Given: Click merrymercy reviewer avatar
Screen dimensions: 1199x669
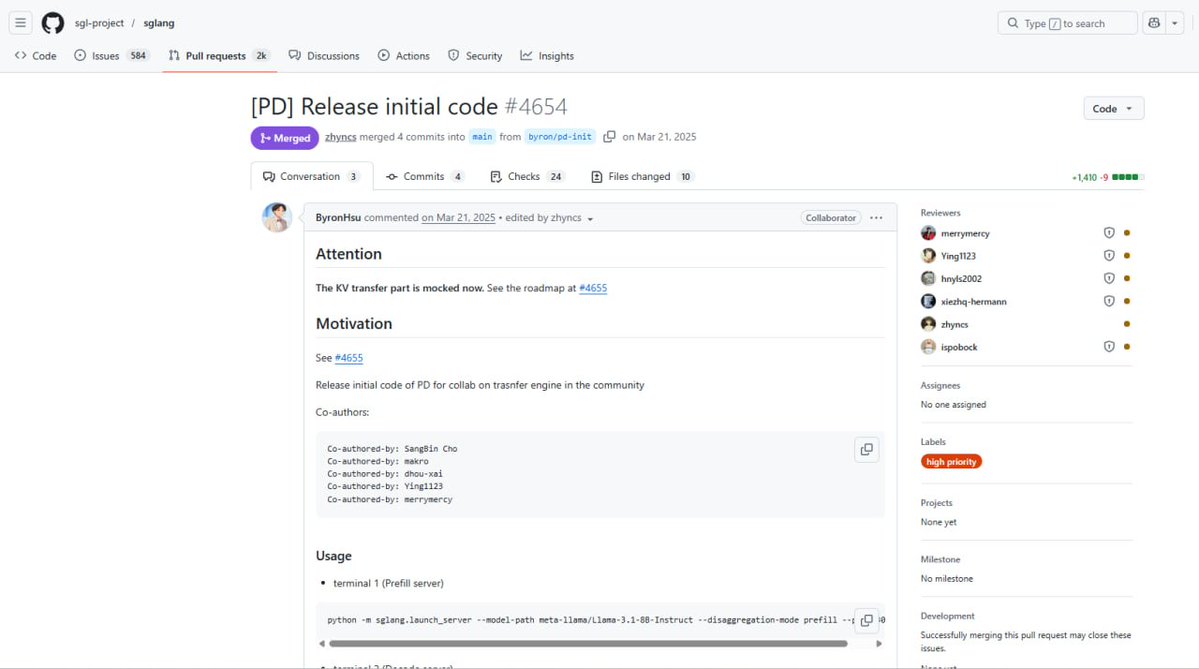Looking at the screenshot, I should pyautogui.click(x=928, y=233).
